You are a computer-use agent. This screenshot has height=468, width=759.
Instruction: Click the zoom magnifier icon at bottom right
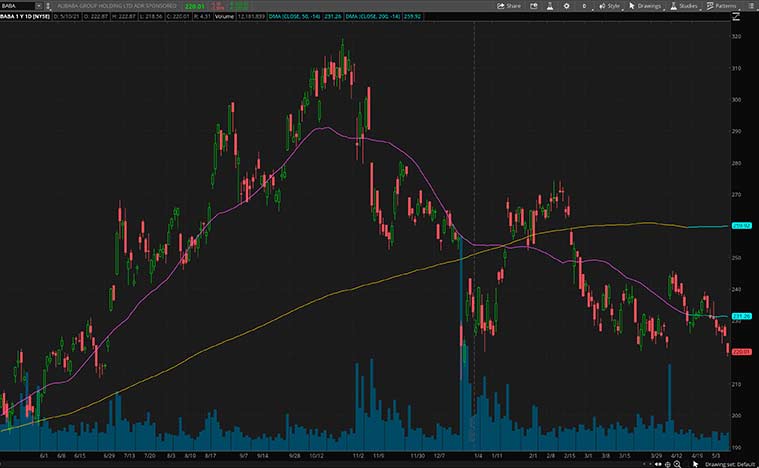676,463
